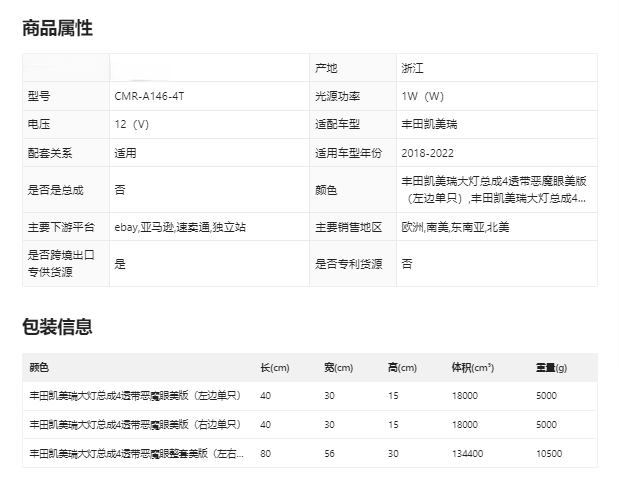Screen dimensions: 619x486
Task: Click the 是否跨境出口专供货源 label
Action: (x=56, y=264)
